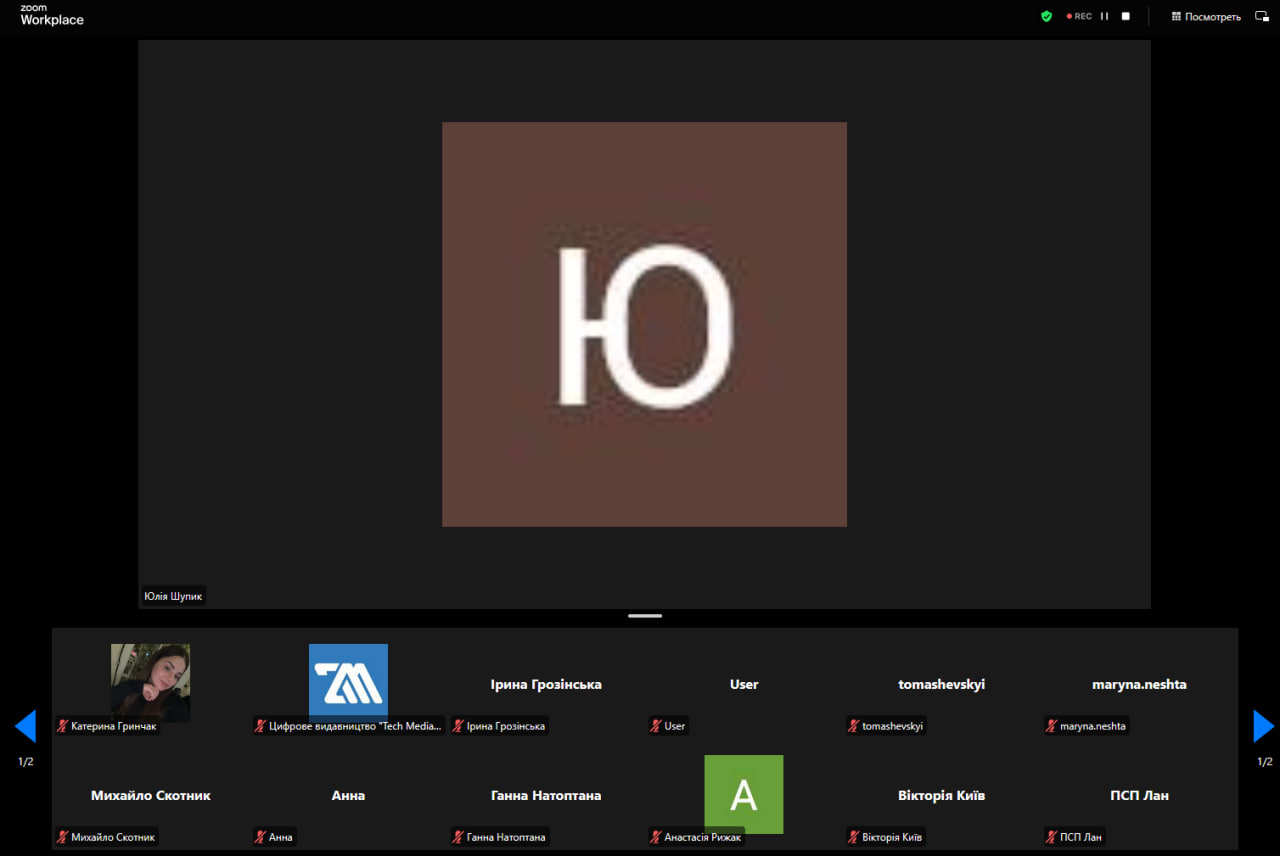Go to the next page of participants
The width and height of the screenshot is (1280, 856).
[1263, 726]
